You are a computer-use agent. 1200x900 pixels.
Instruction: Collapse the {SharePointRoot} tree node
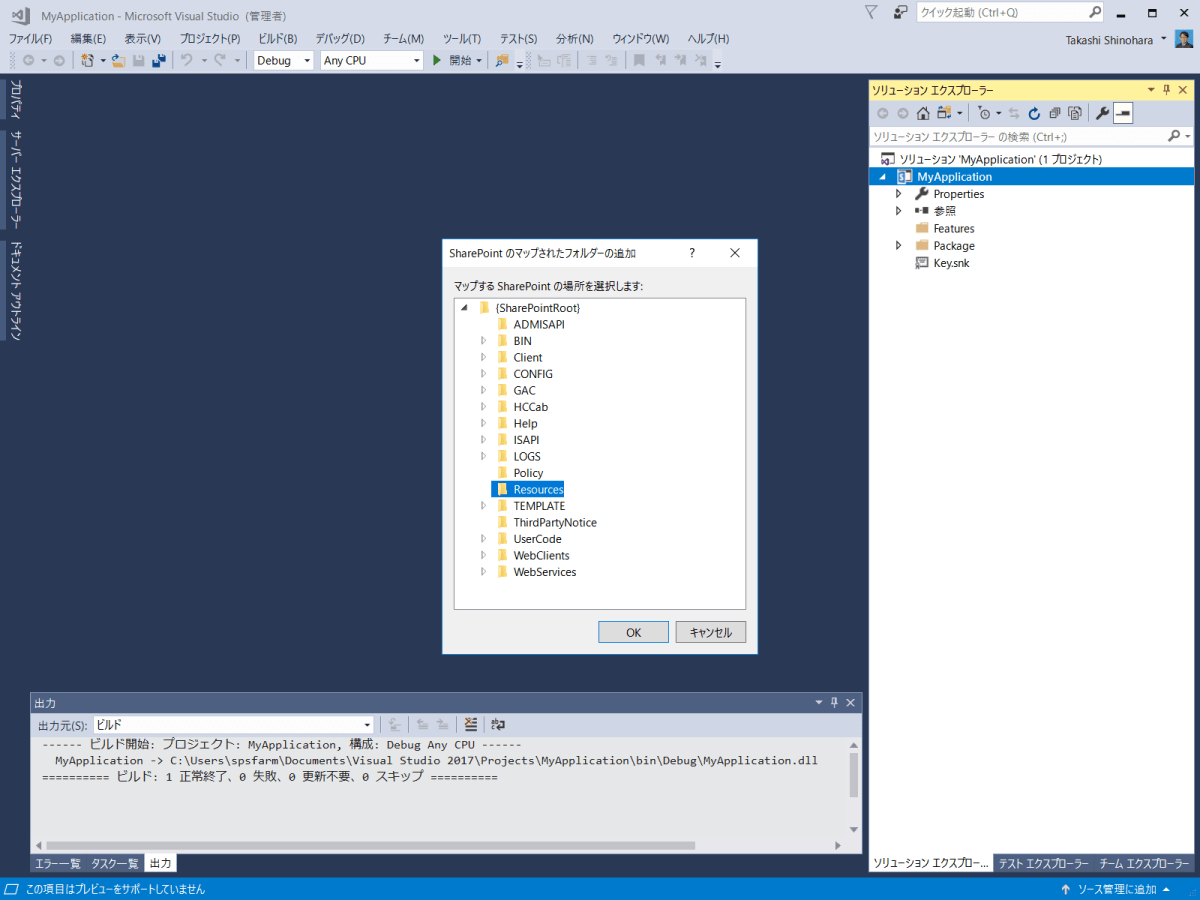pyautogui.click(x=465, y=308)
